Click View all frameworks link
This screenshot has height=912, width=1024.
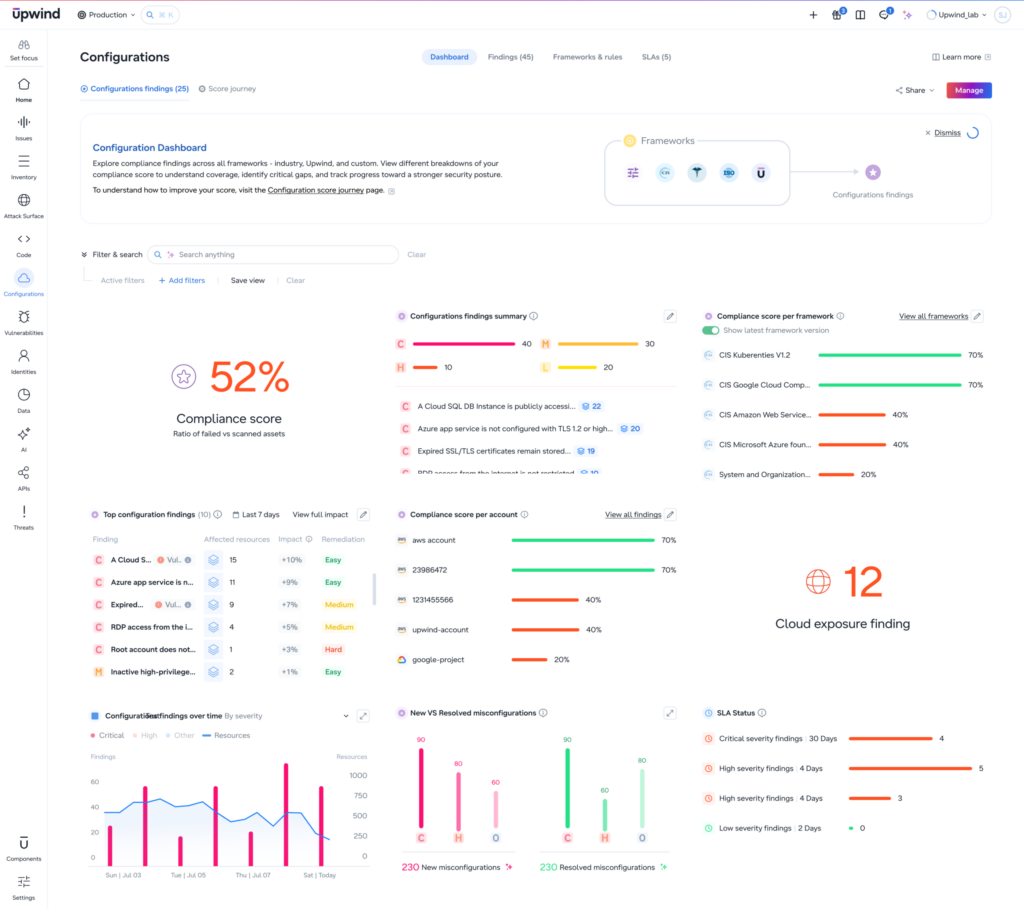coord(933,316)
